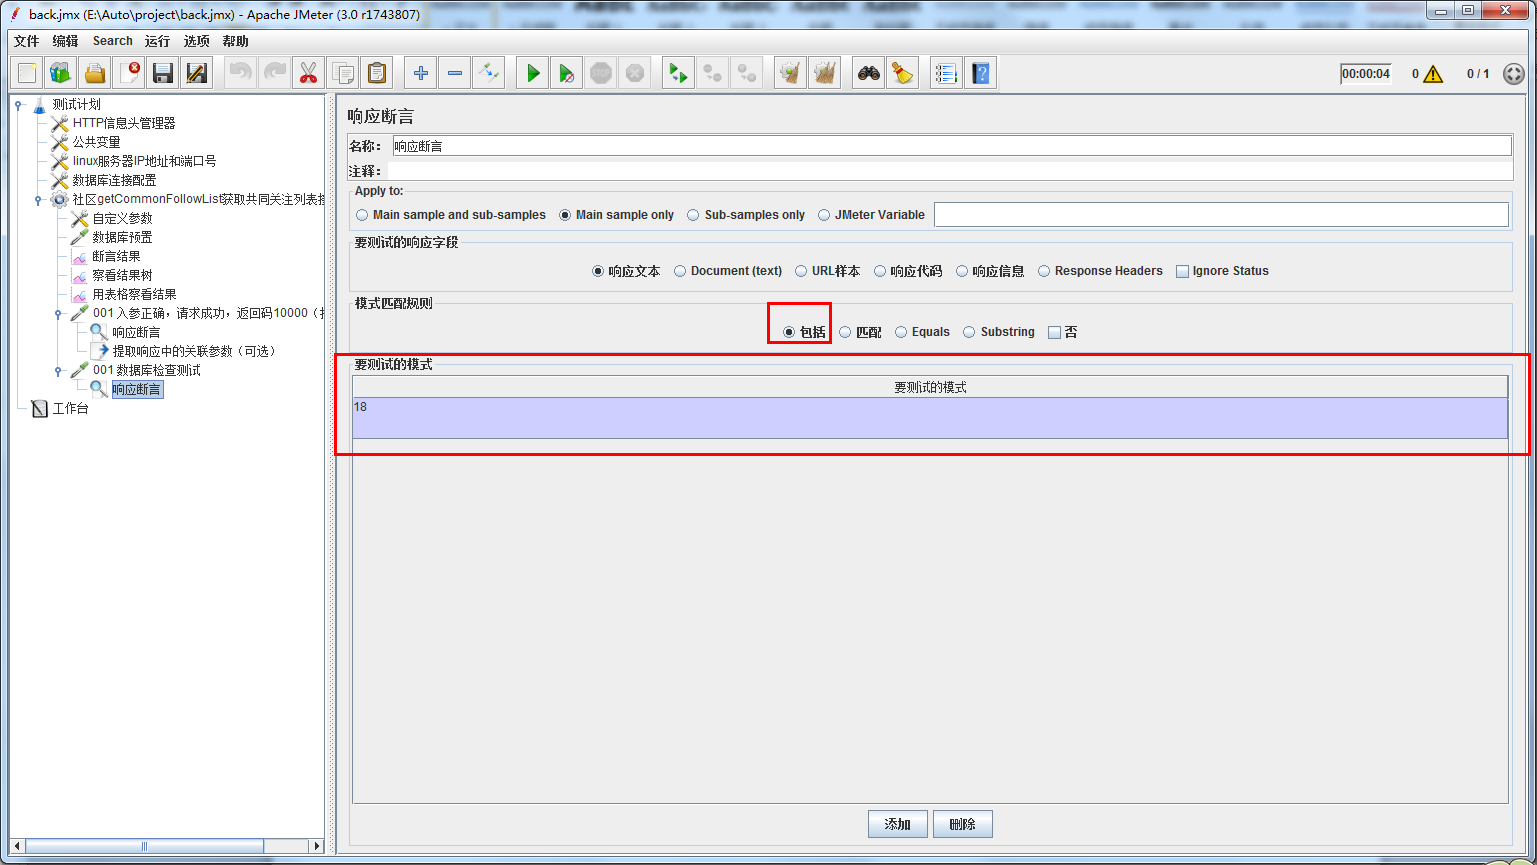Image resolution: width=1537 pixels, height=865 pixels.
Task: Click the Undo arrow icon
Action: pyautogui.click(x=241, y=73)
